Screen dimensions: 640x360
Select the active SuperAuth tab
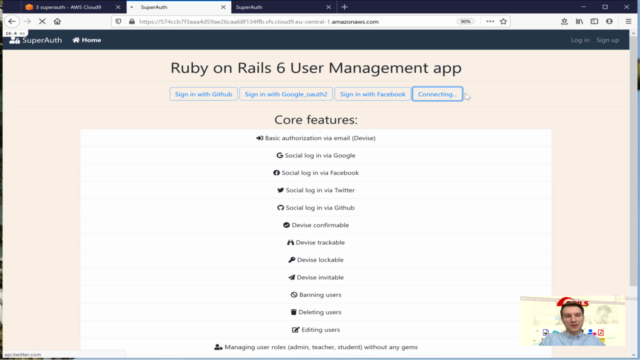coord(179,7)
